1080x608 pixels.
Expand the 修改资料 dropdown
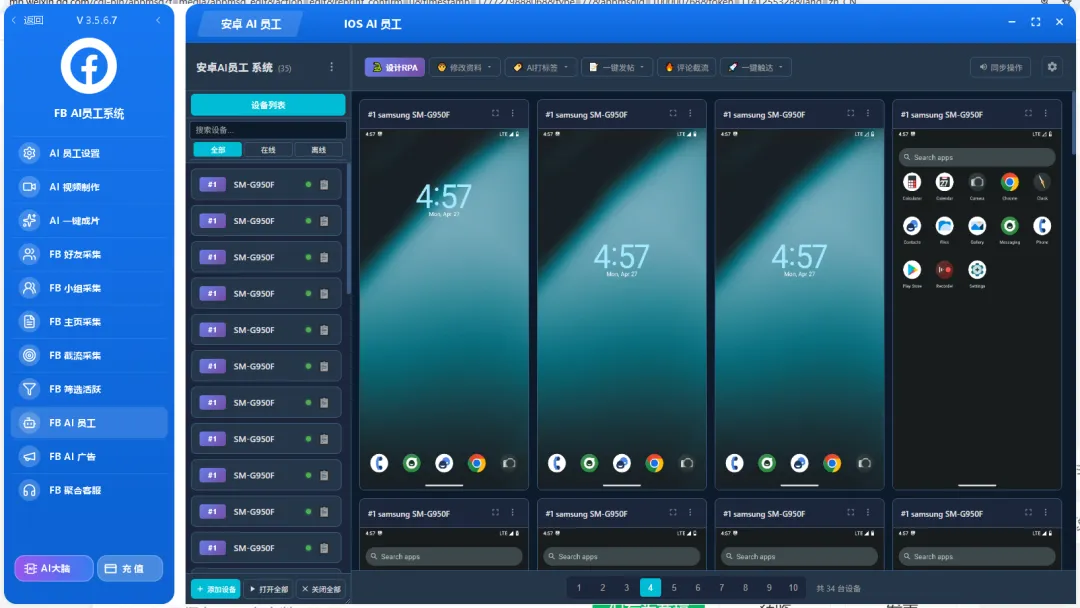pyautogui.click(x=465, y=67)
